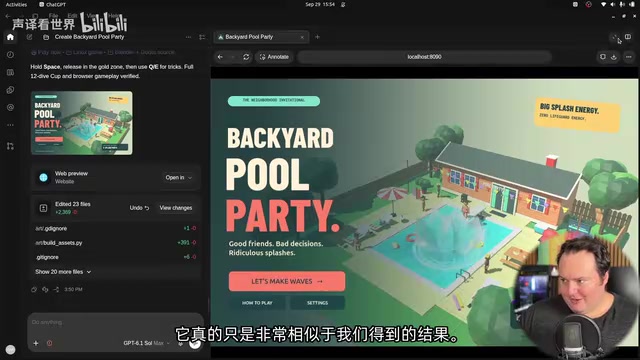Open the preview more options ellipsis
This screenshot has width=640, height=360.
point(629,57)
